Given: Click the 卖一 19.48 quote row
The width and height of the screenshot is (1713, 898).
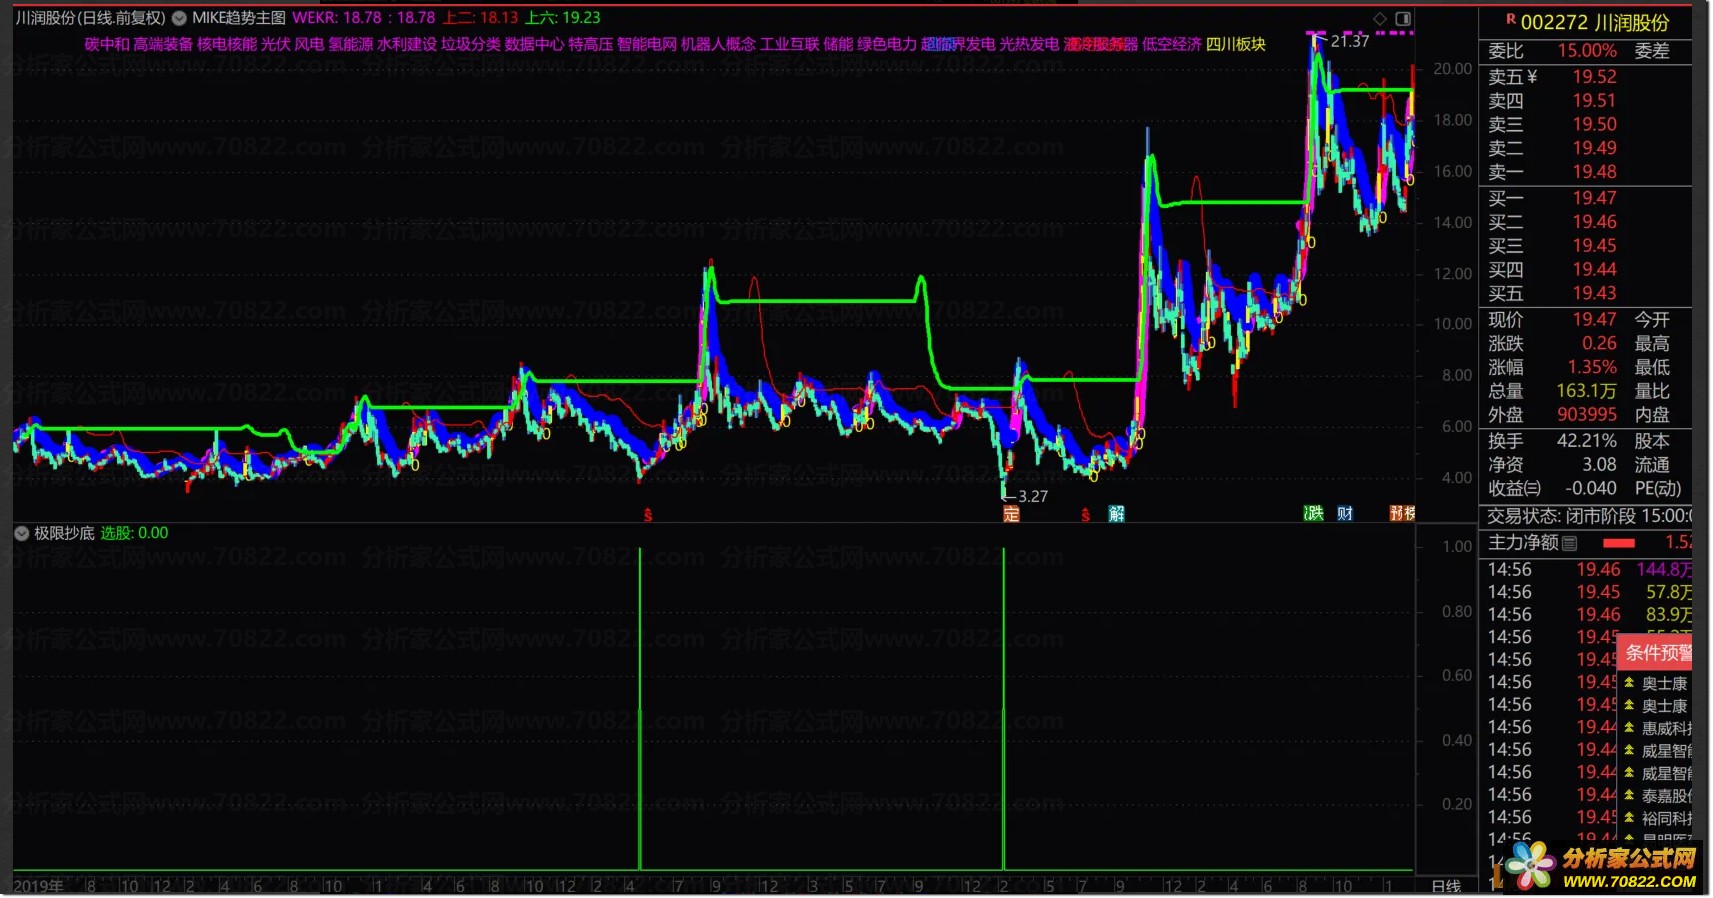Looking at the screenshot, I should 1585,172.
